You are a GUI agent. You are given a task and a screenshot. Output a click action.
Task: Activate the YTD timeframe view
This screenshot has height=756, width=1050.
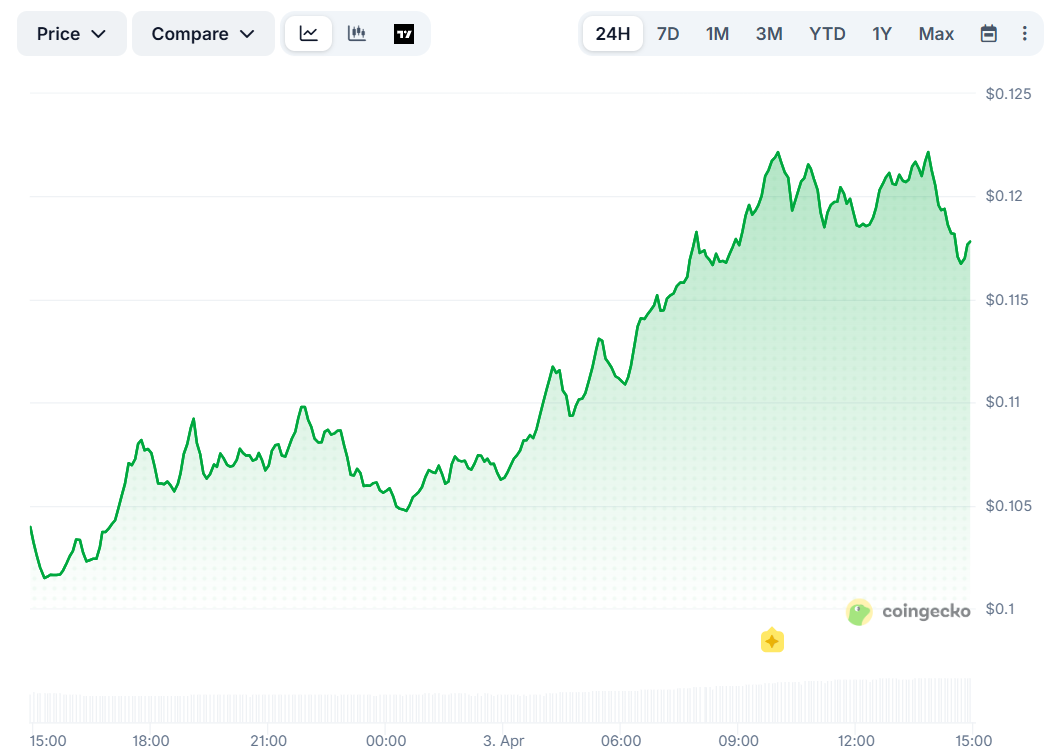[x=827, y=33]
